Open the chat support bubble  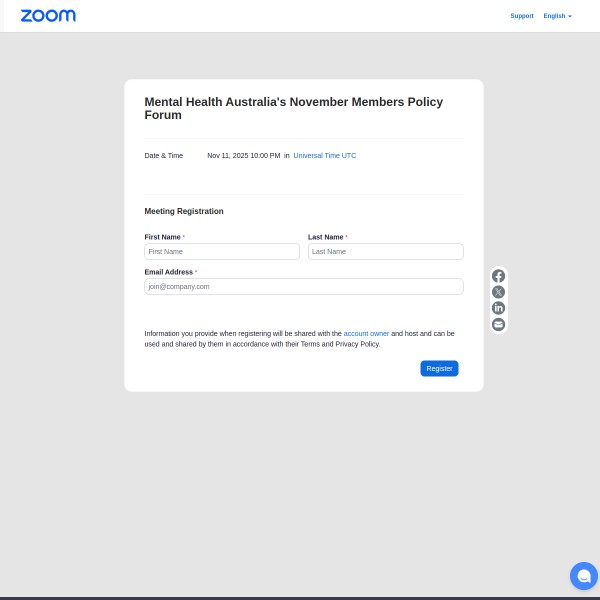[x=583, y=576]
